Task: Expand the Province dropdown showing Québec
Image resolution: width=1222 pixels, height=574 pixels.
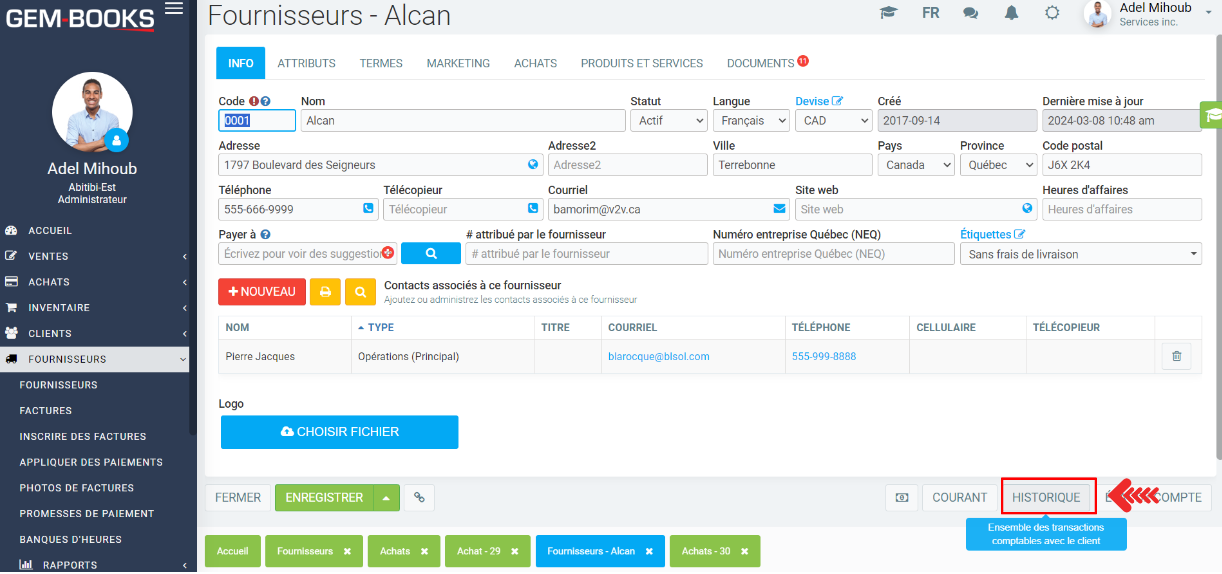Action: tap(998, 165)
